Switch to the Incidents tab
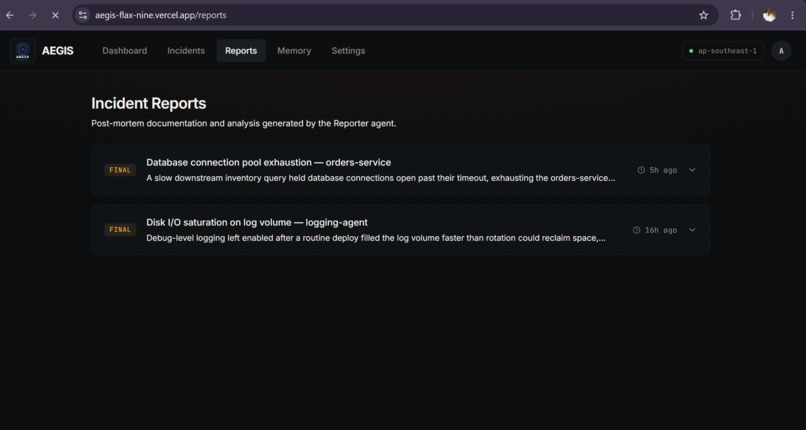Screen dimensions: 806x430 coord(186,51)
